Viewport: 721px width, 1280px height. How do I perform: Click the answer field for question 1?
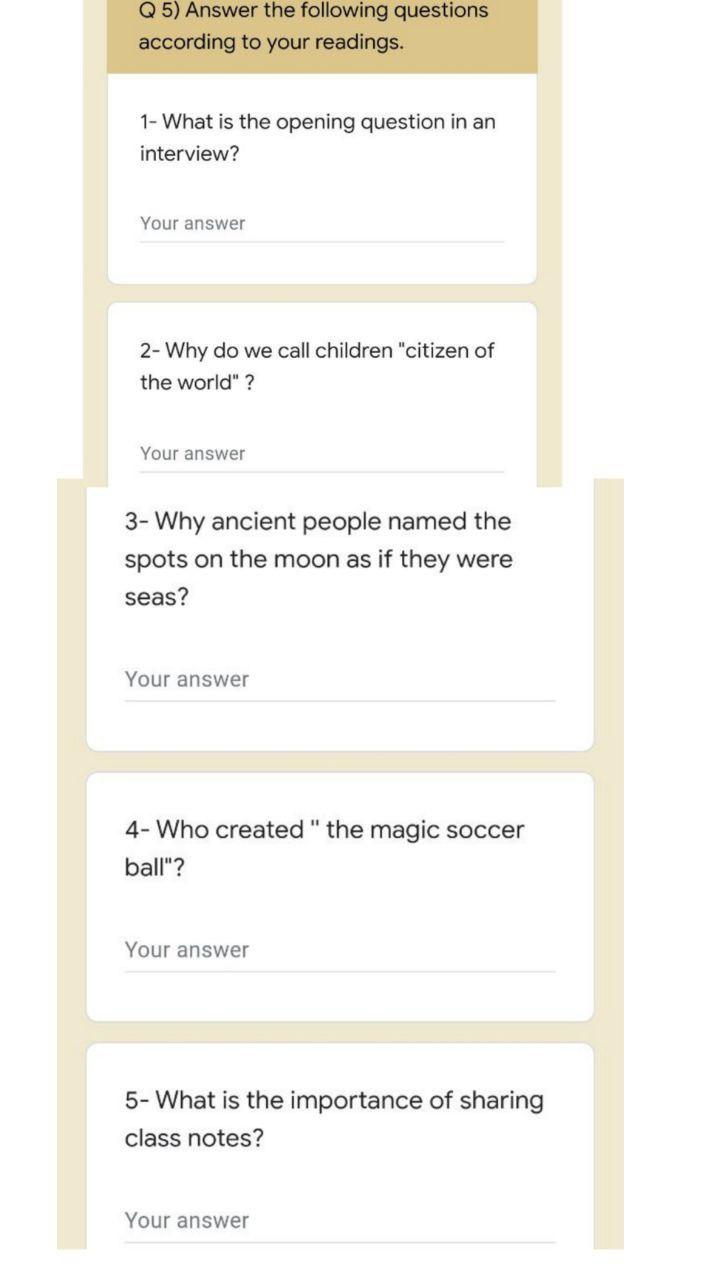(320, 223)
